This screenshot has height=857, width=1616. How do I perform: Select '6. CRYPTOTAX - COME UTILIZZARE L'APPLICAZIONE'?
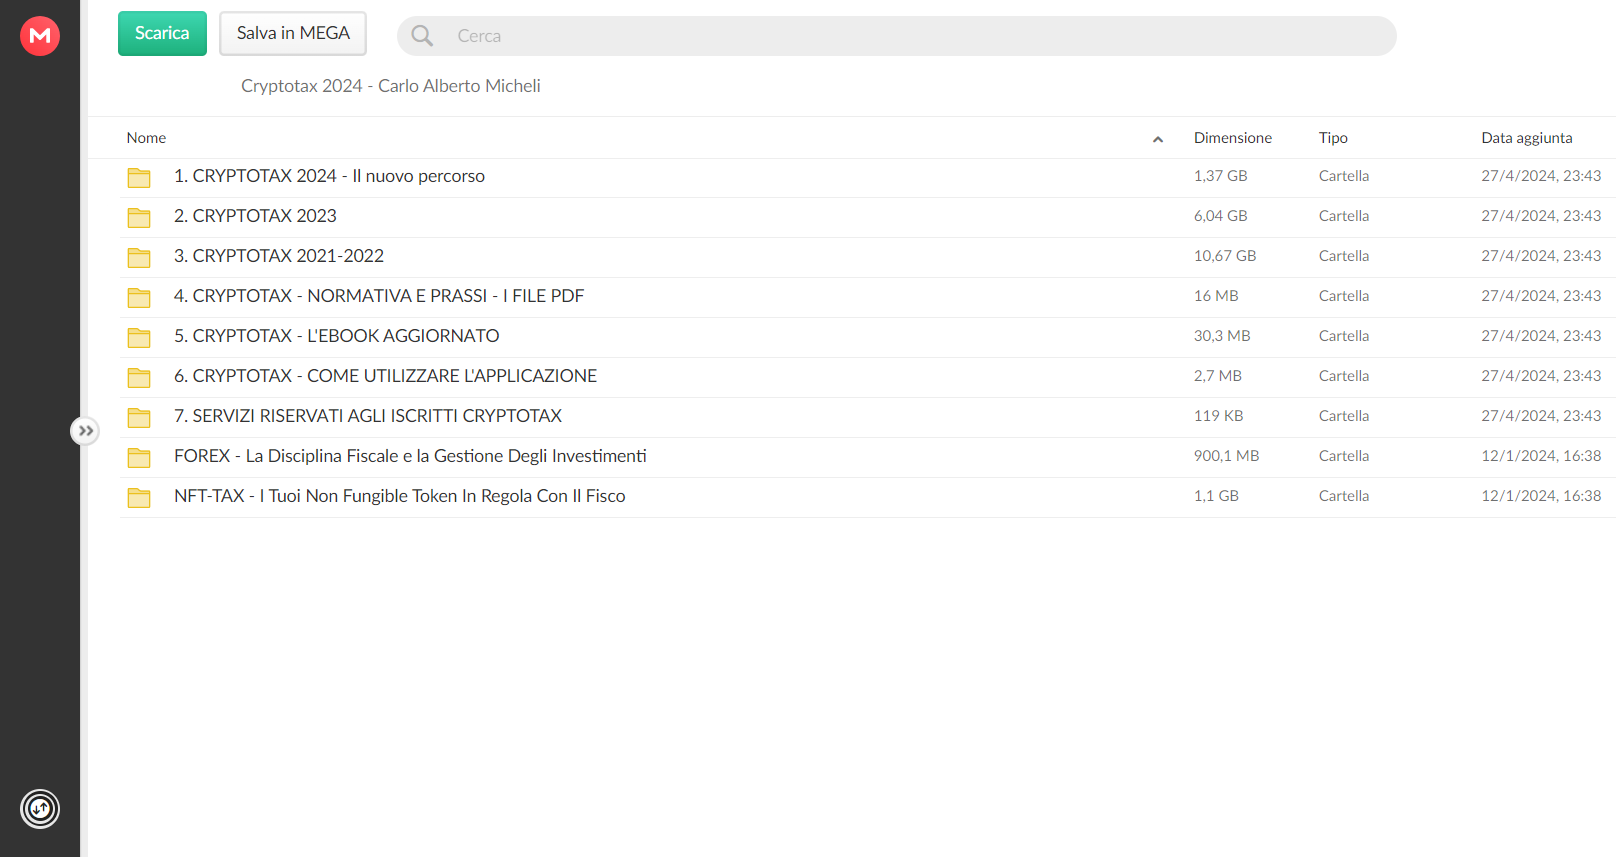tap(385, 376)
